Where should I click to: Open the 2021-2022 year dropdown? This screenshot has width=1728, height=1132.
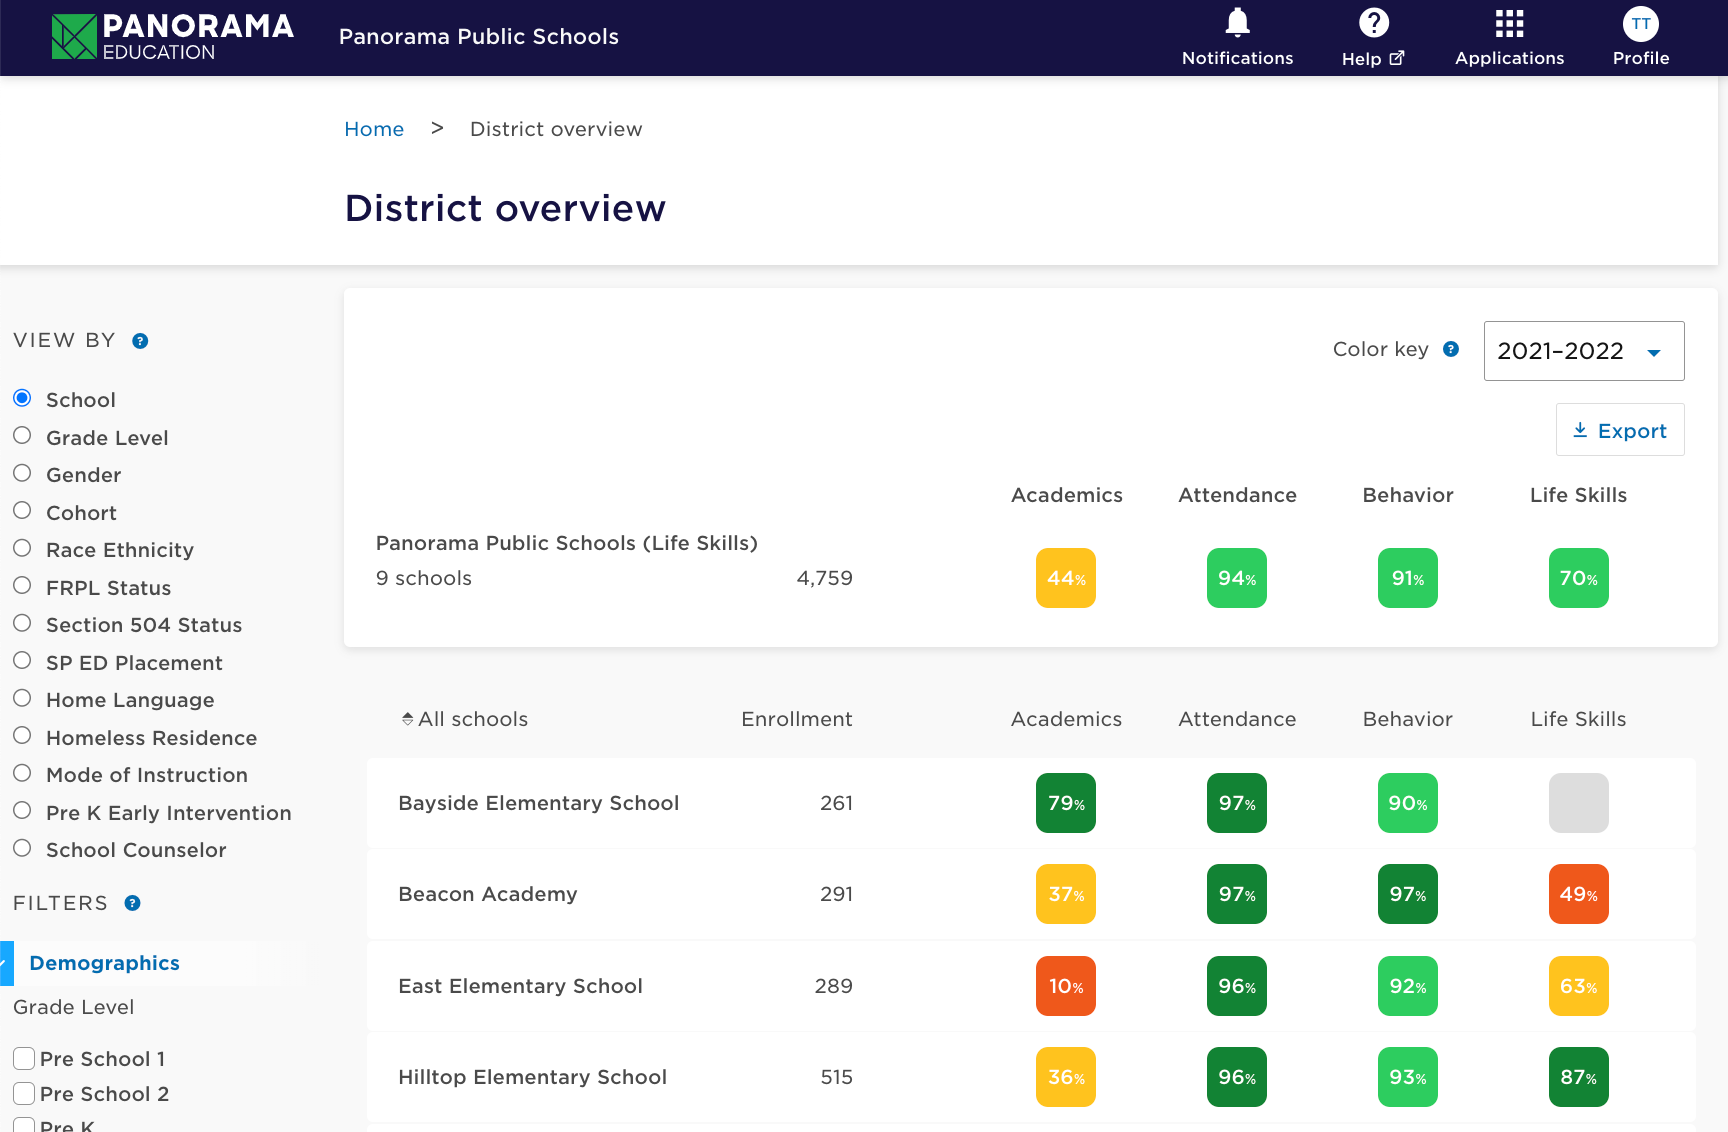pyautogui.click(x=1583, y=351)
